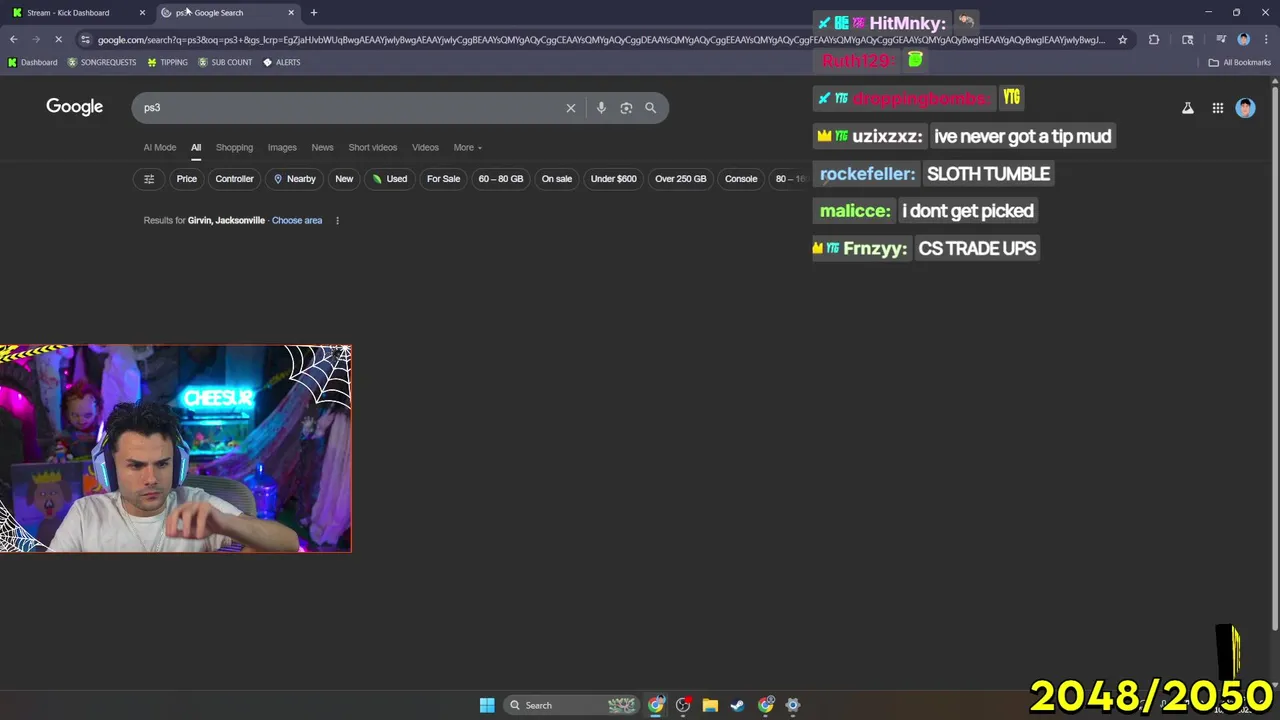Apply the Console filter chip
The image size is (1280, 720).
[x=741, y=179]
